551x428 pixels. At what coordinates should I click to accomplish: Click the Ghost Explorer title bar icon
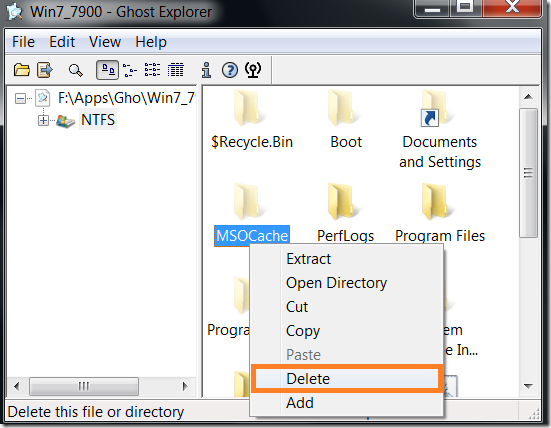pos(15,11)
